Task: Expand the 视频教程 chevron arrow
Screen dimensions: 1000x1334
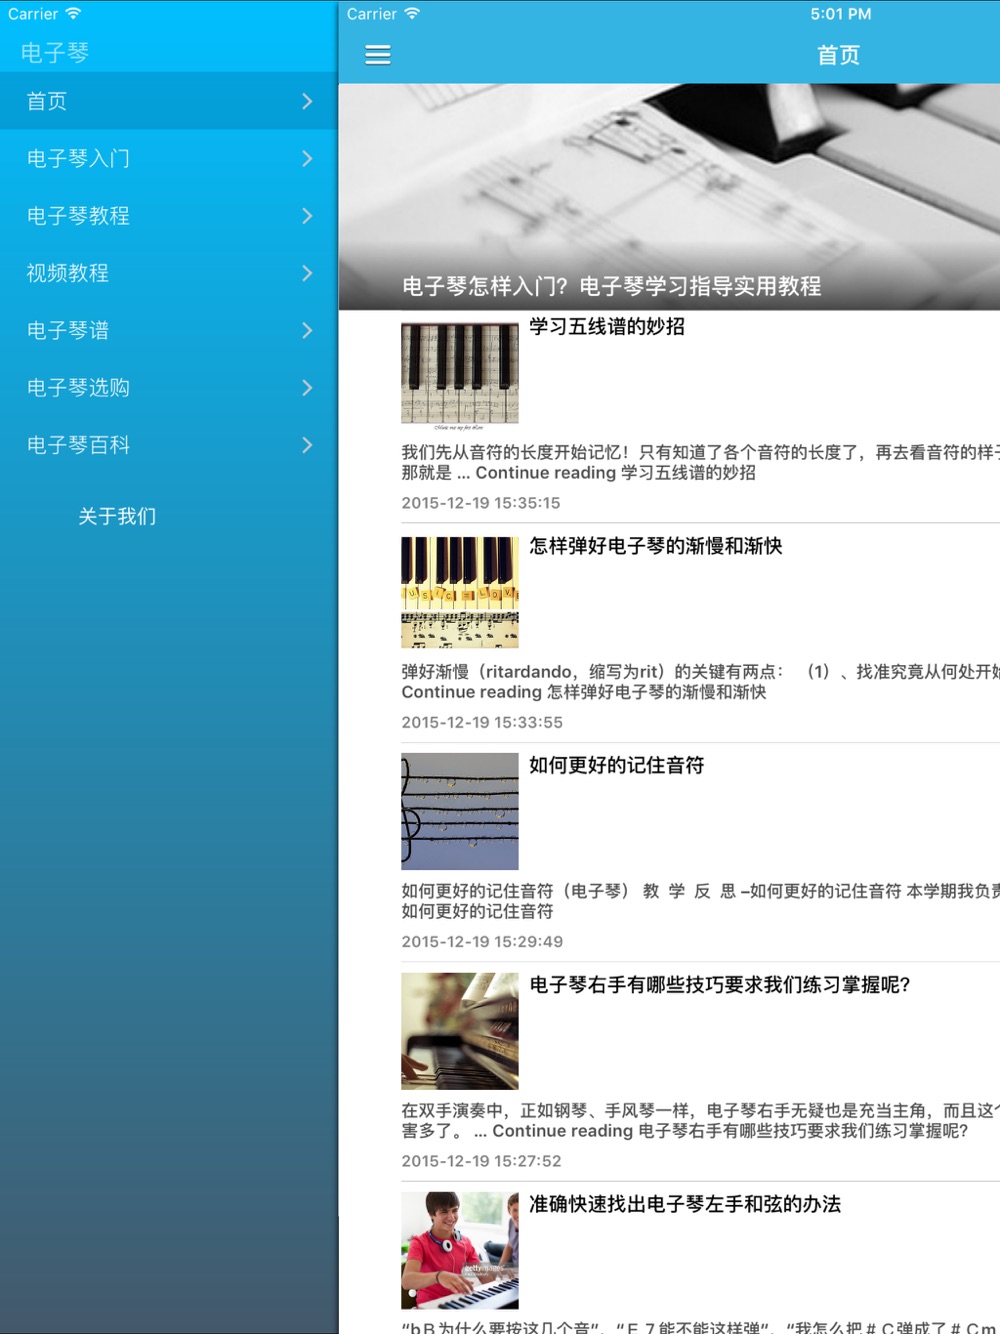Action: click(x=307, y=273)
